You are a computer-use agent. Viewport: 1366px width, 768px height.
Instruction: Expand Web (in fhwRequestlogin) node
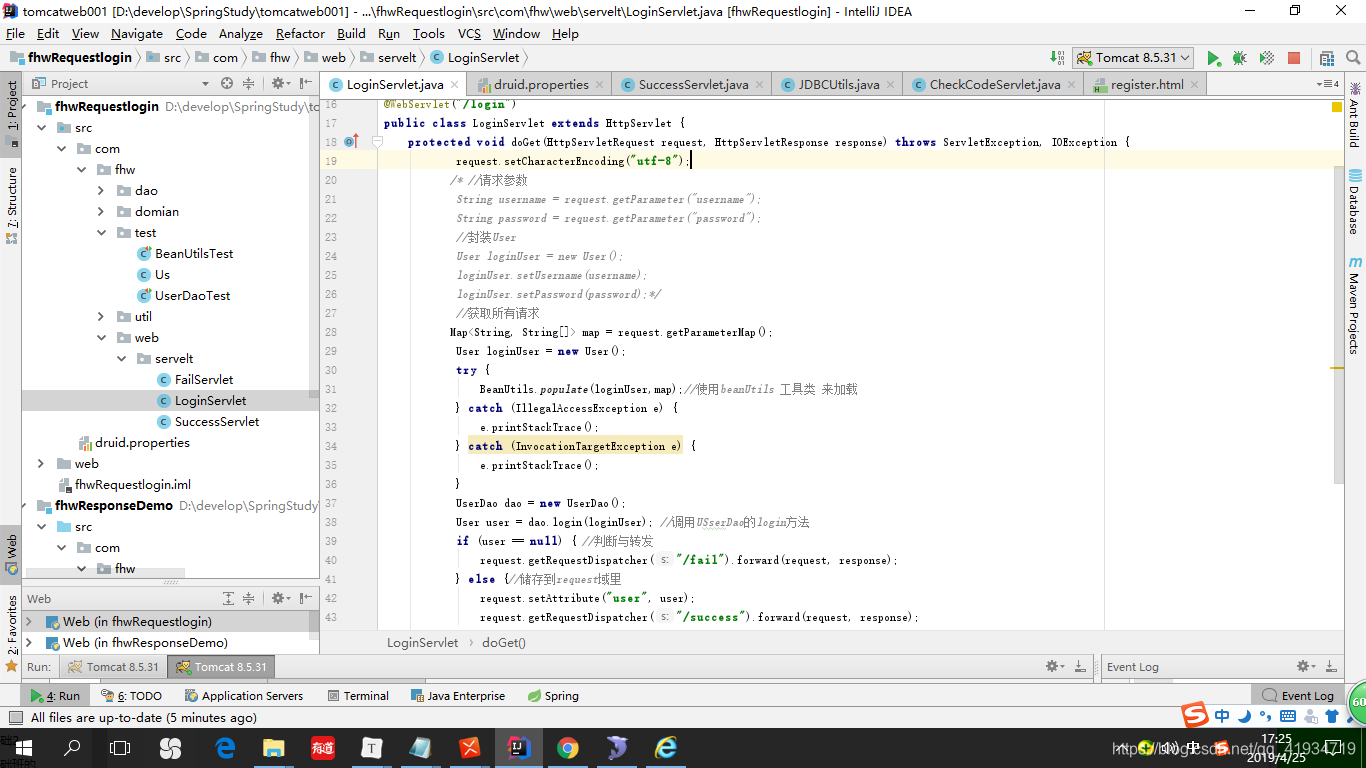pyautogui.click(x=28, y=621)
